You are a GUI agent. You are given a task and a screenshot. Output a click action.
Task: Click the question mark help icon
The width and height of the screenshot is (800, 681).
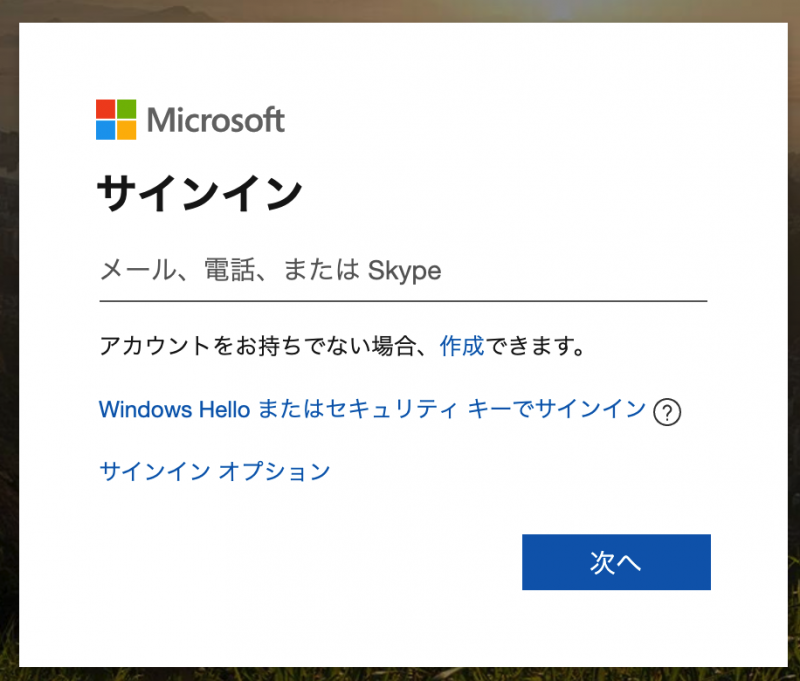[667, 412]
